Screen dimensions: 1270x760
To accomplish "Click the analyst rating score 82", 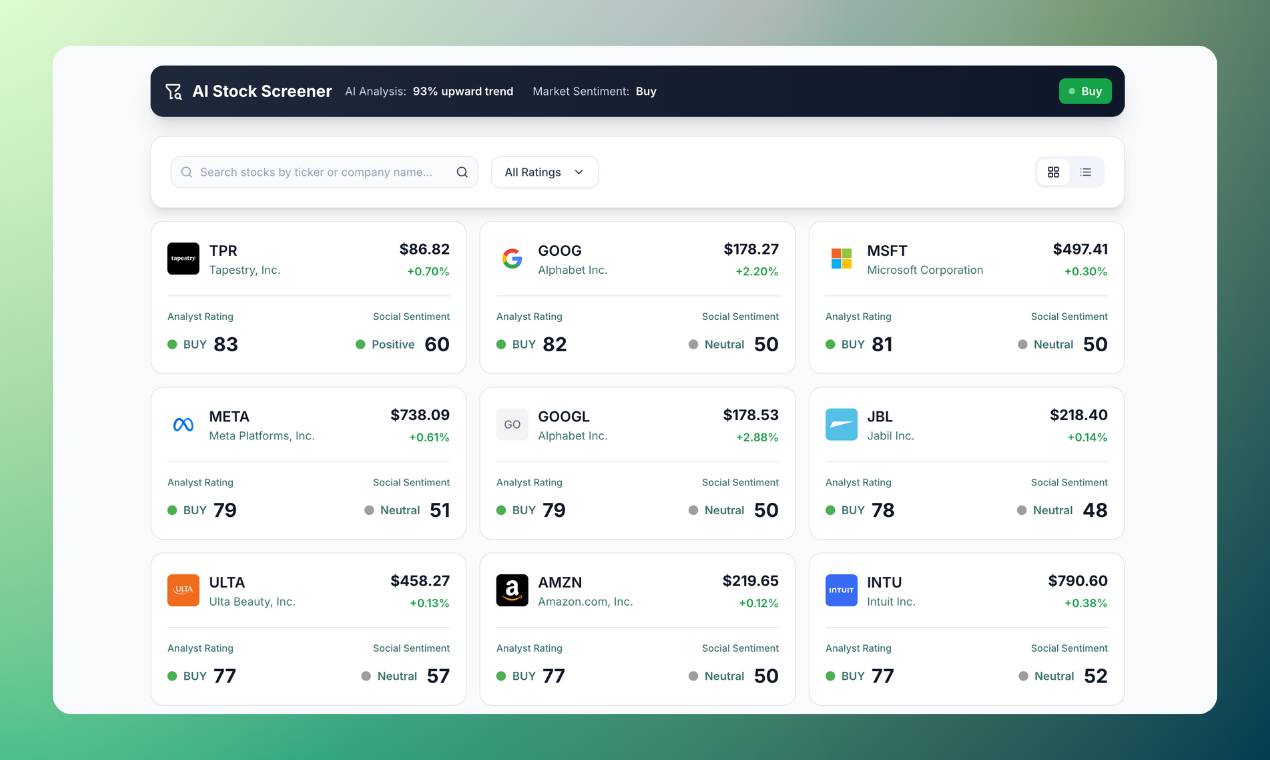I will point(555,344).
